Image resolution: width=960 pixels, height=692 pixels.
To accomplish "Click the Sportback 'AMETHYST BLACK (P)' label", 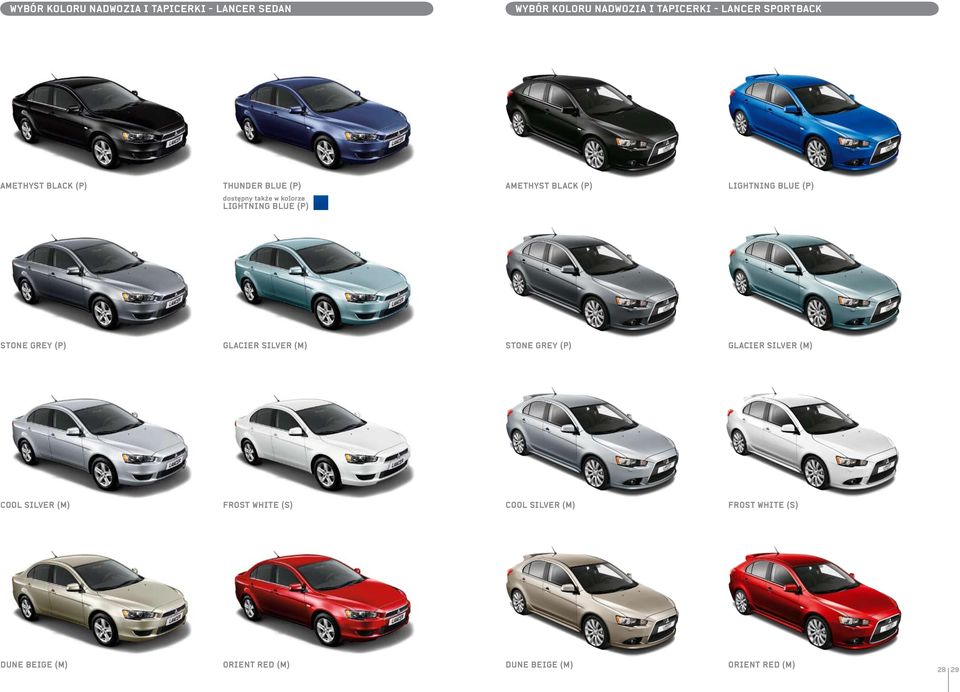I will point(549,186).
